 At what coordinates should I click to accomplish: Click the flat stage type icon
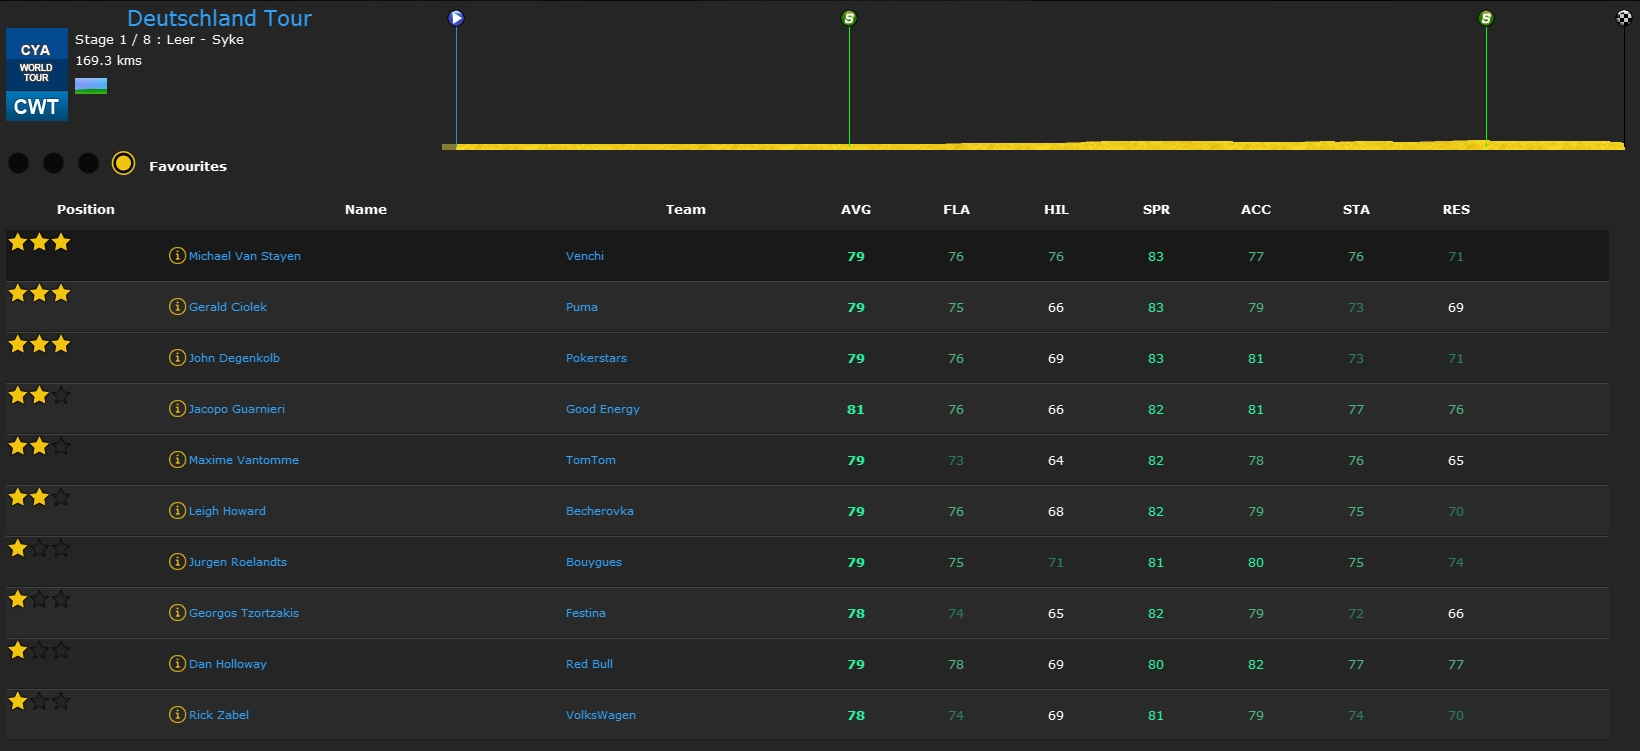(91, 86)
